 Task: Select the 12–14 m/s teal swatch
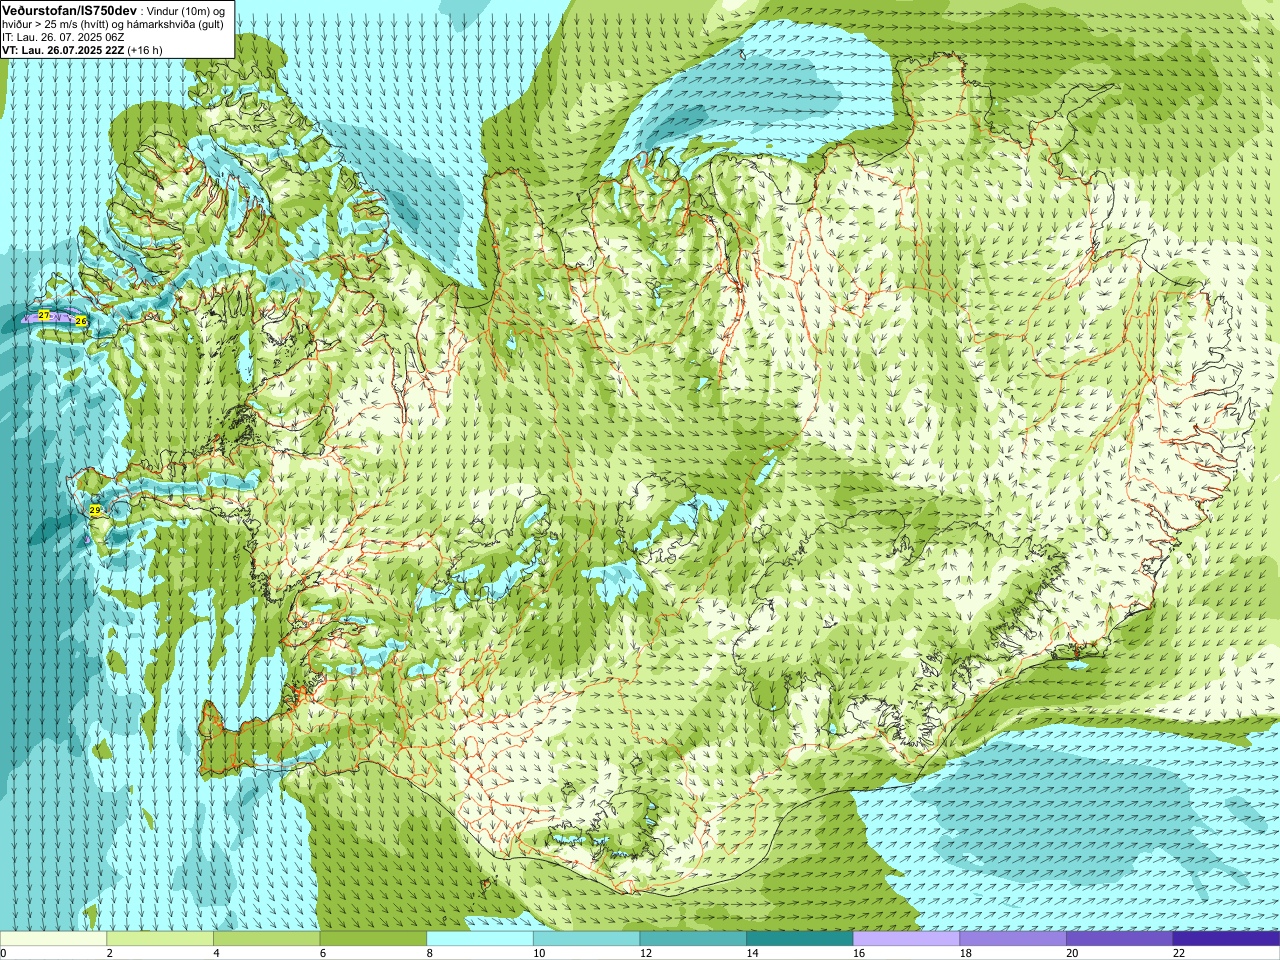(693, 939)
